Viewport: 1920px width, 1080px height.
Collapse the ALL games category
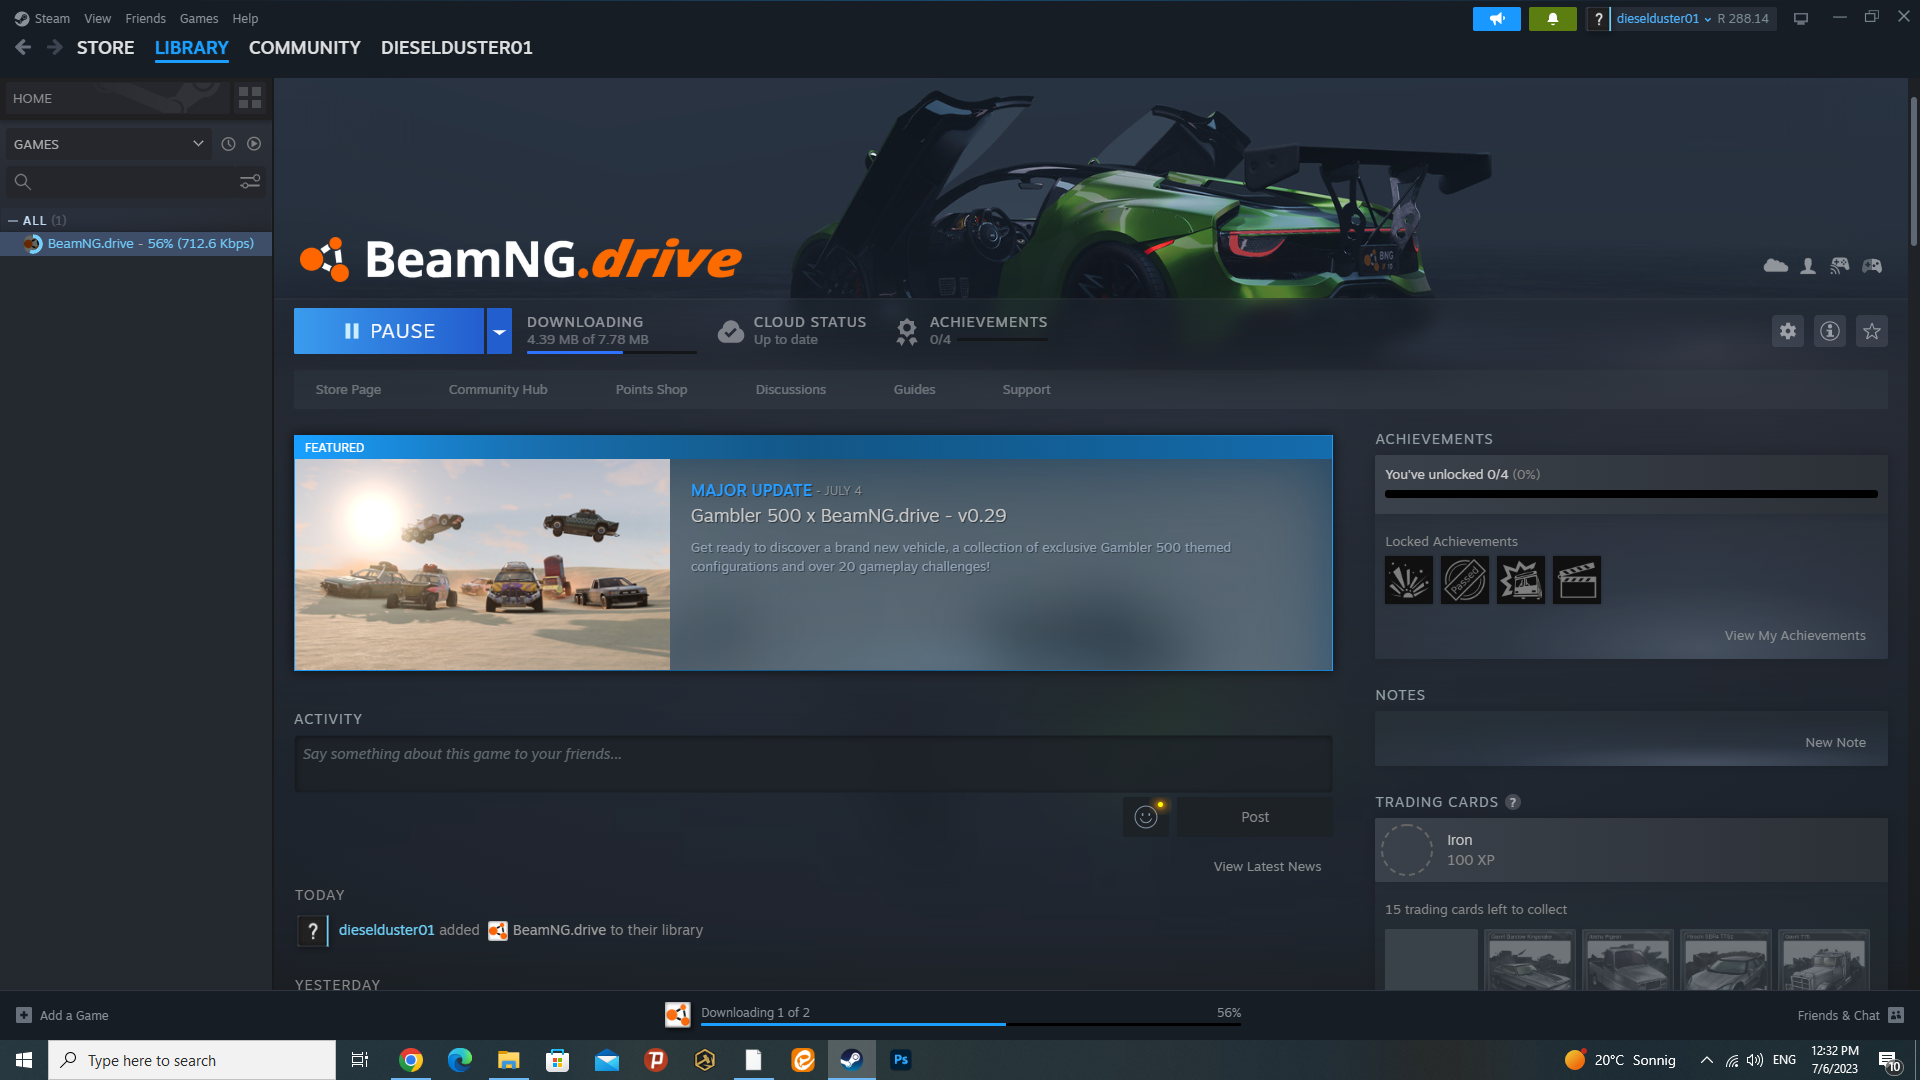[x=13, y=221]
